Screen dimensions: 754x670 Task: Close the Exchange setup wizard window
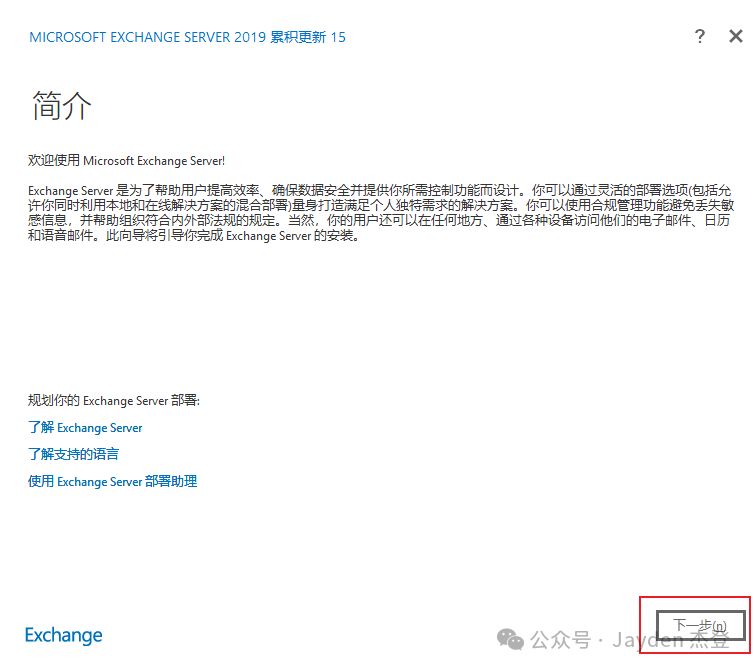735,37
